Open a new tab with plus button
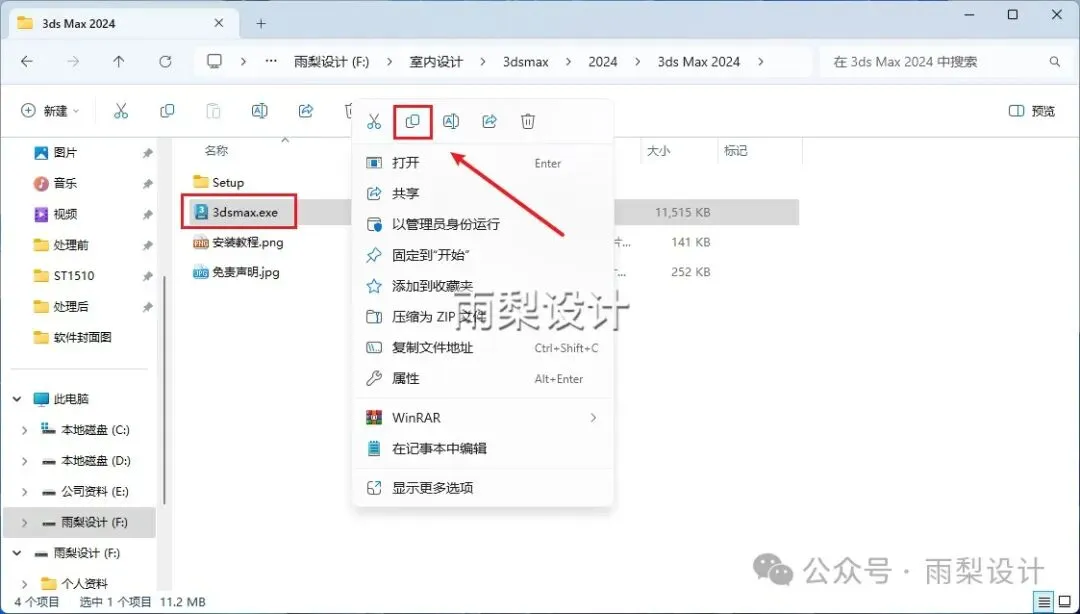Viewport: 1080px width, 614px height. tap(261, 23)
